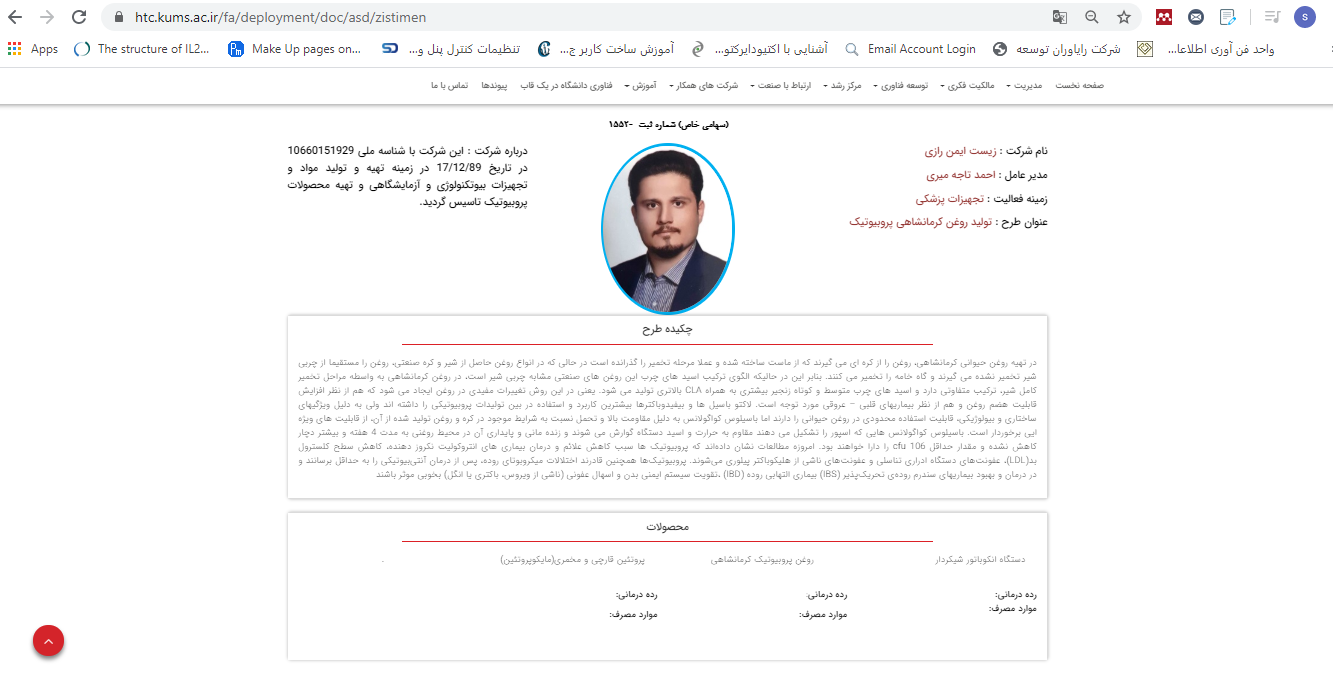Open the mail envelope extension icon

[1196, 17]
